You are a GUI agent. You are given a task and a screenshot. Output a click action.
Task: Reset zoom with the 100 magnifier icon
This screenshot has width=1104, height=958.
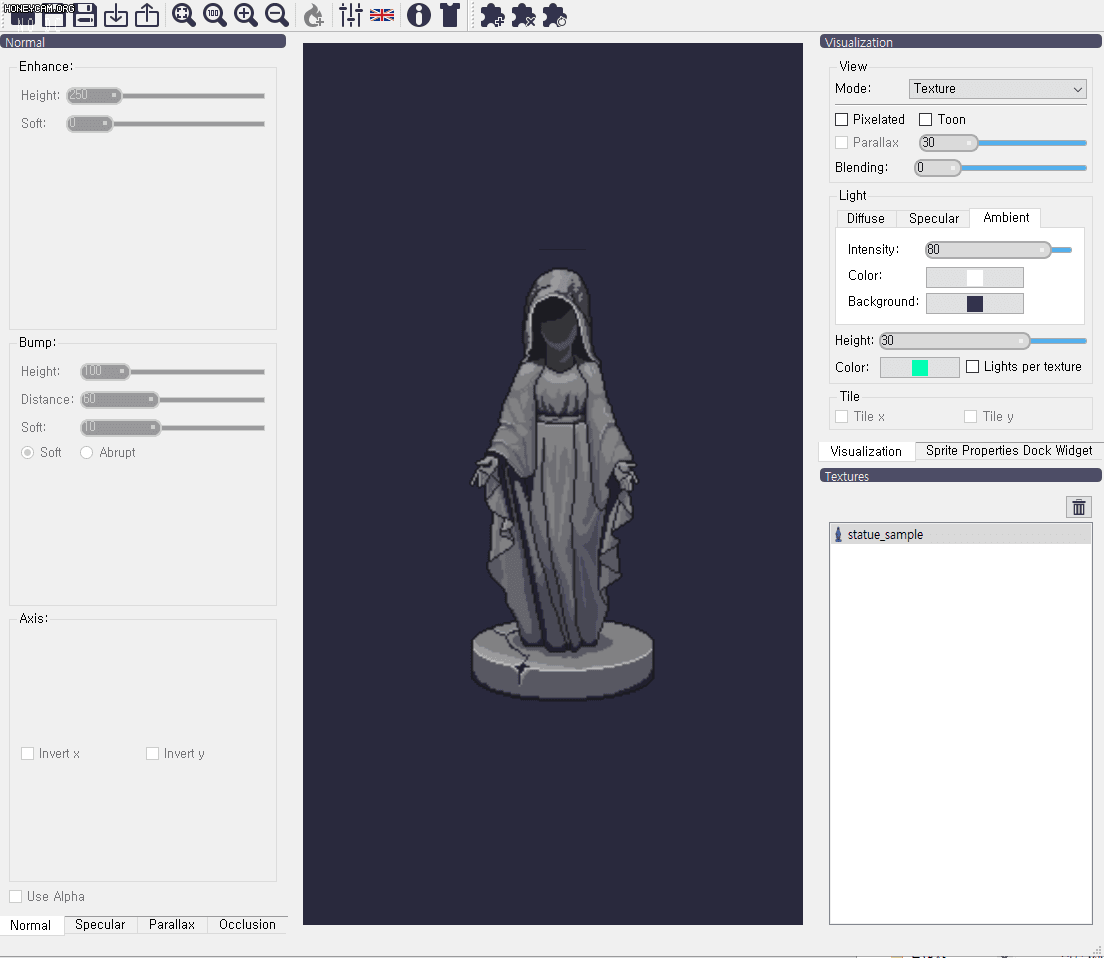tap(215, 15)
